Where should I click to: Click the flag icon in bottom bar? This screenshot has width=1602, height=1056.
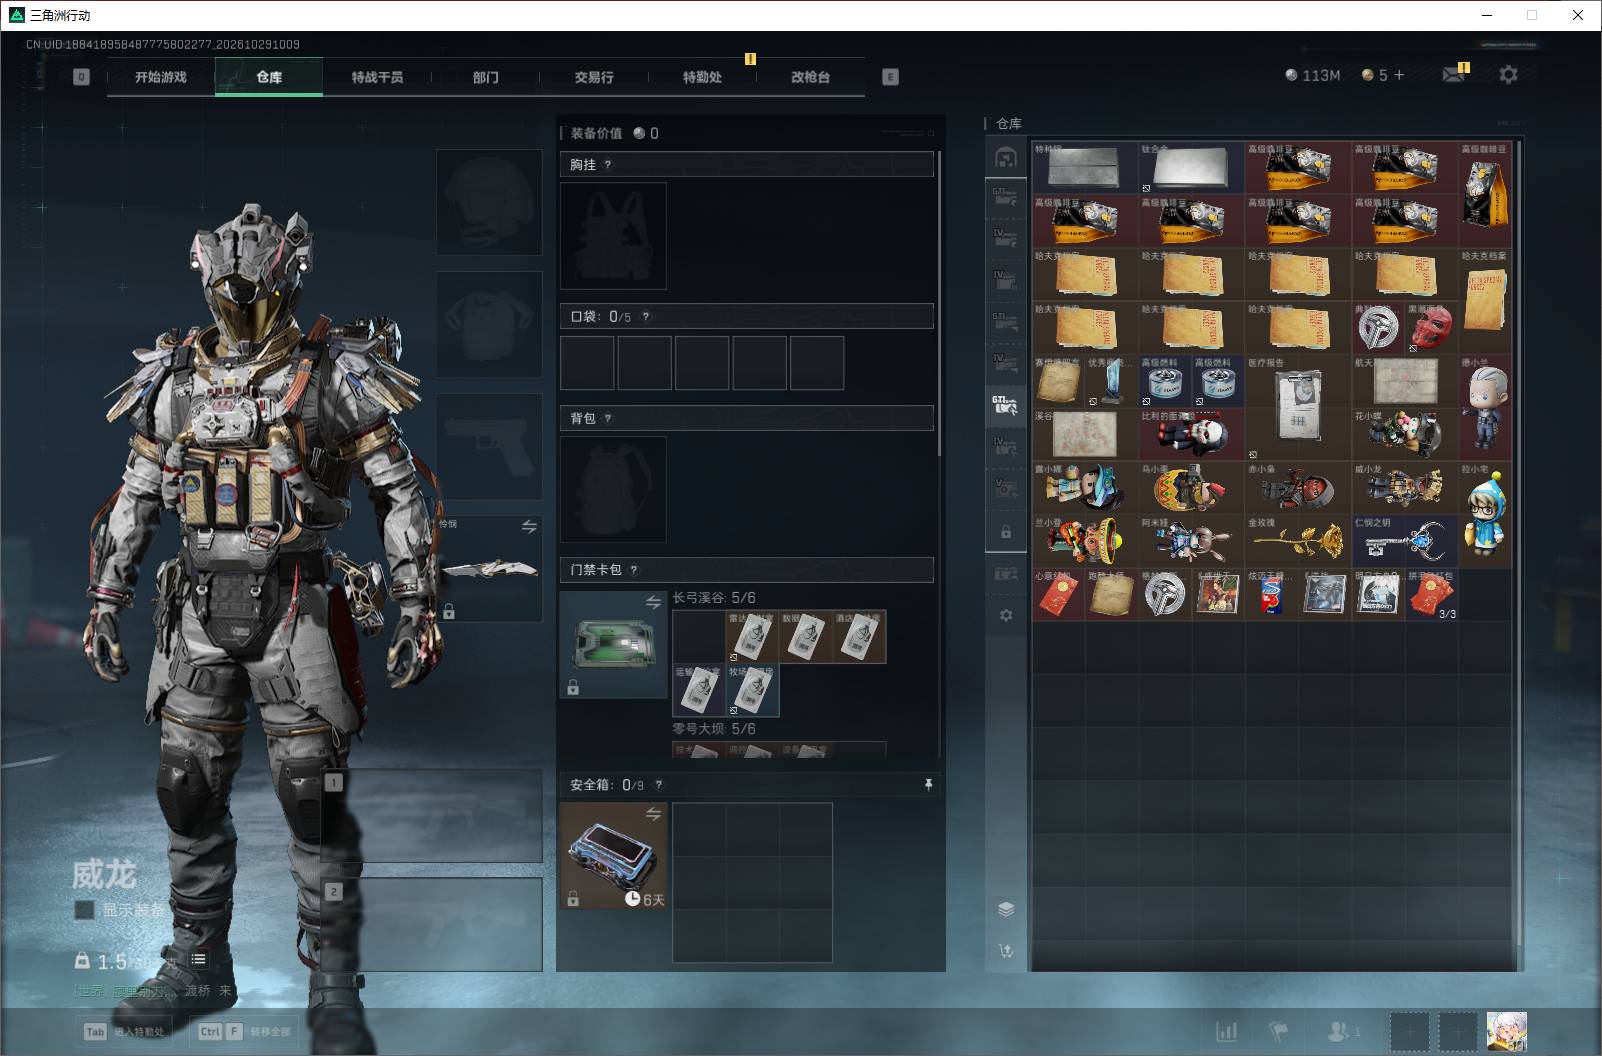point(1279,1031)
